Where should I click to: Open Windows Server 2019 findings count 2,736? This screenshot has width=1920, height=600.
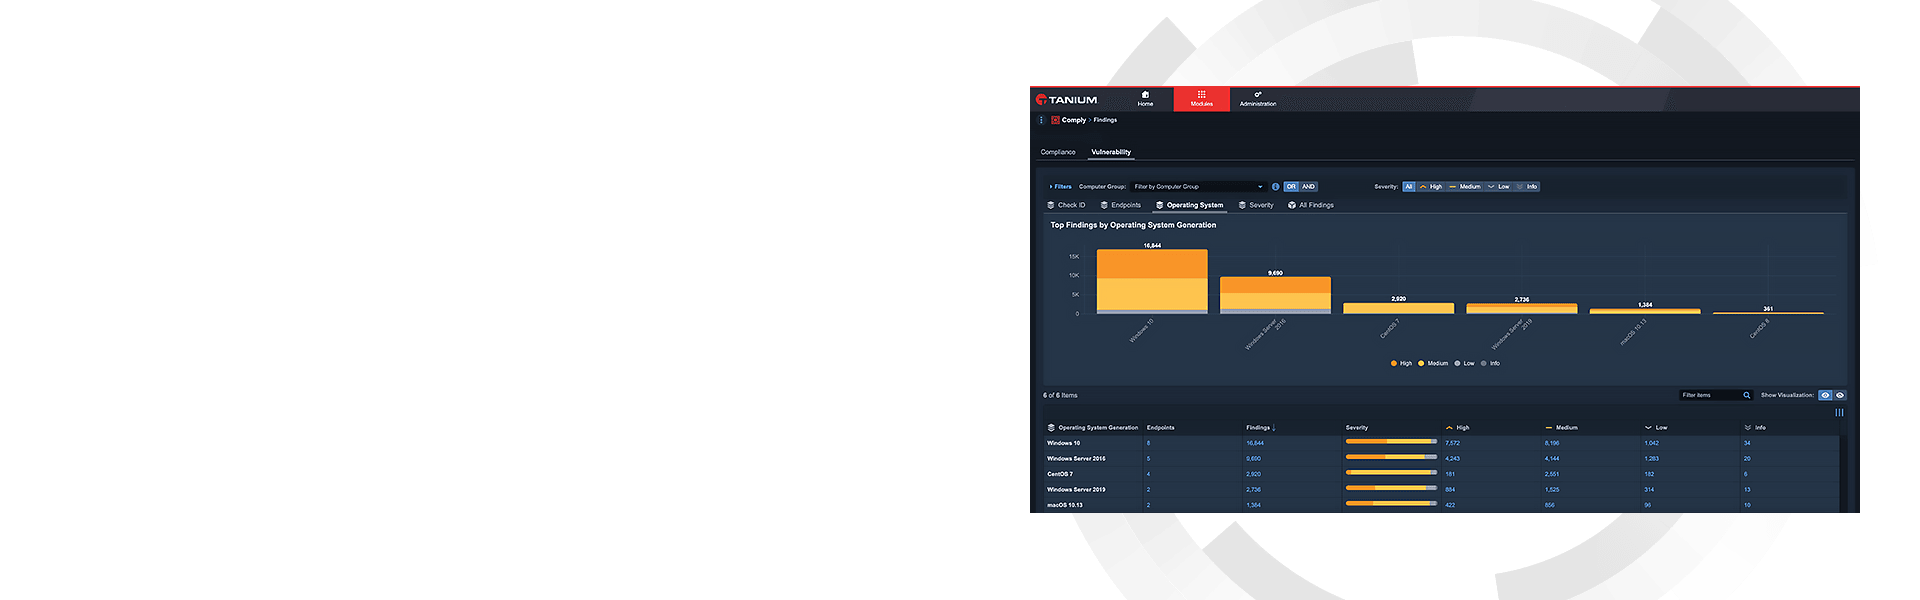pos(1254,490)
